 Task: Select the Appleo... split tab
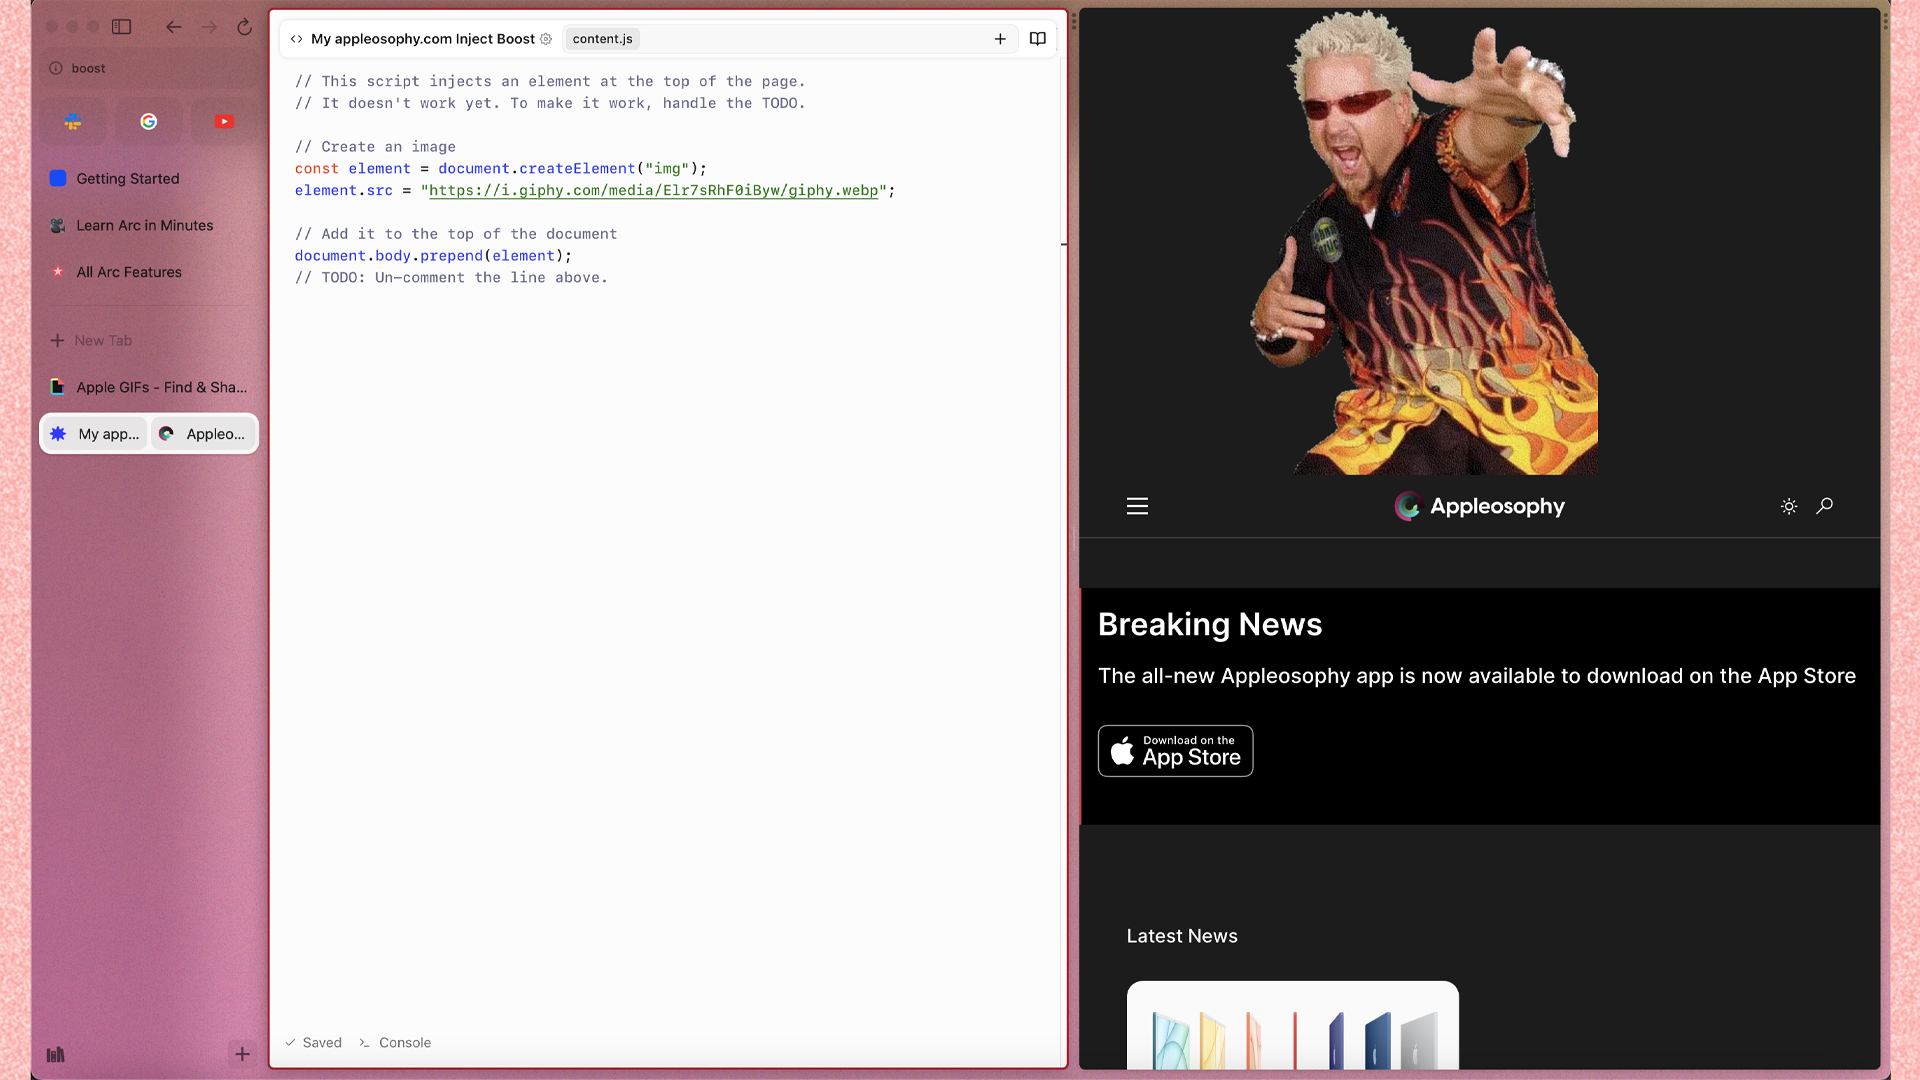(x=203, y=434)
